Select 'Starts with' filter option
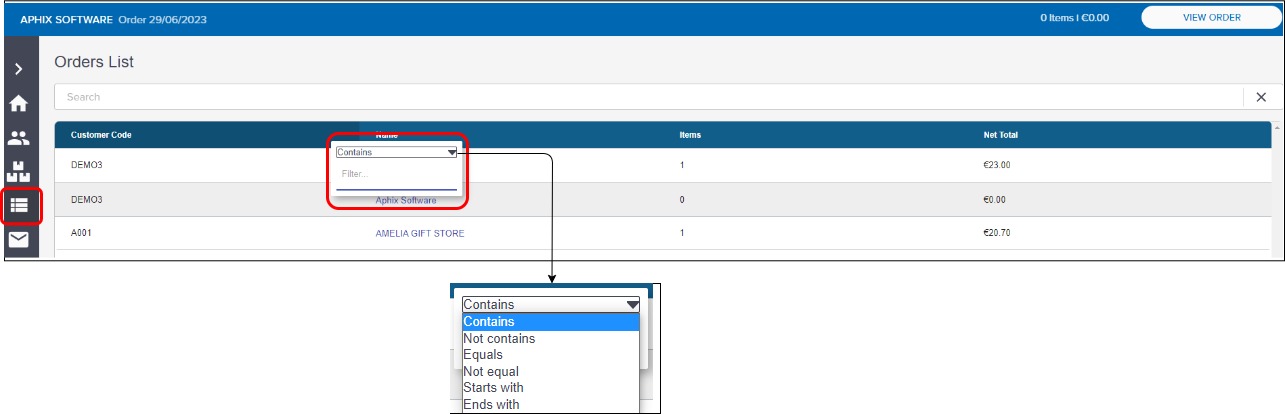Image resolution: width=1285 pixels, height=414 pixels. click(x=493, y=388)
